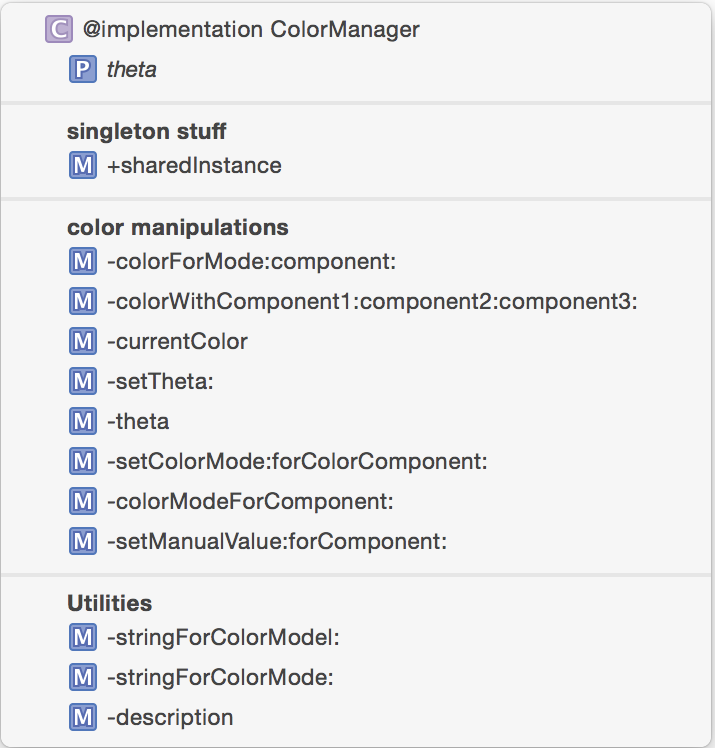
Task: Jump to -stringForColorMode: method
Action: pyautogui.click(x=219, y=677)
